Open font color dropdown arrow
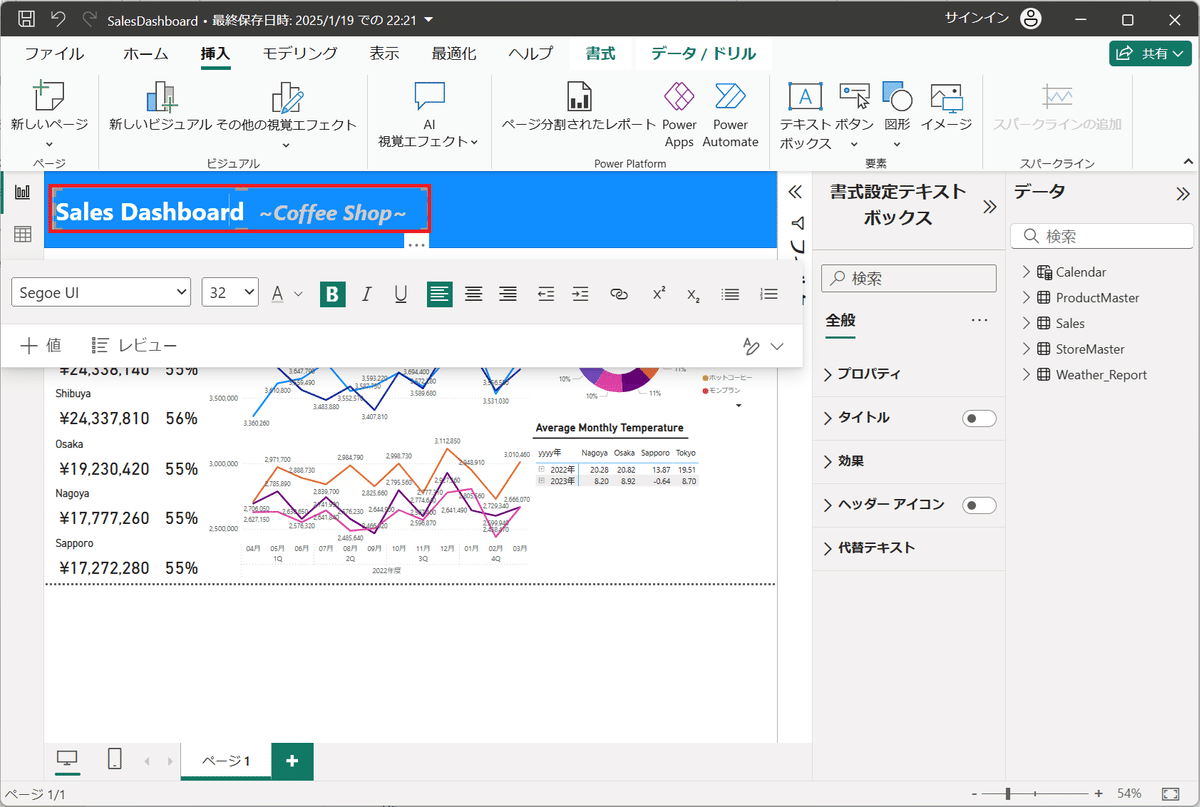 298,293
